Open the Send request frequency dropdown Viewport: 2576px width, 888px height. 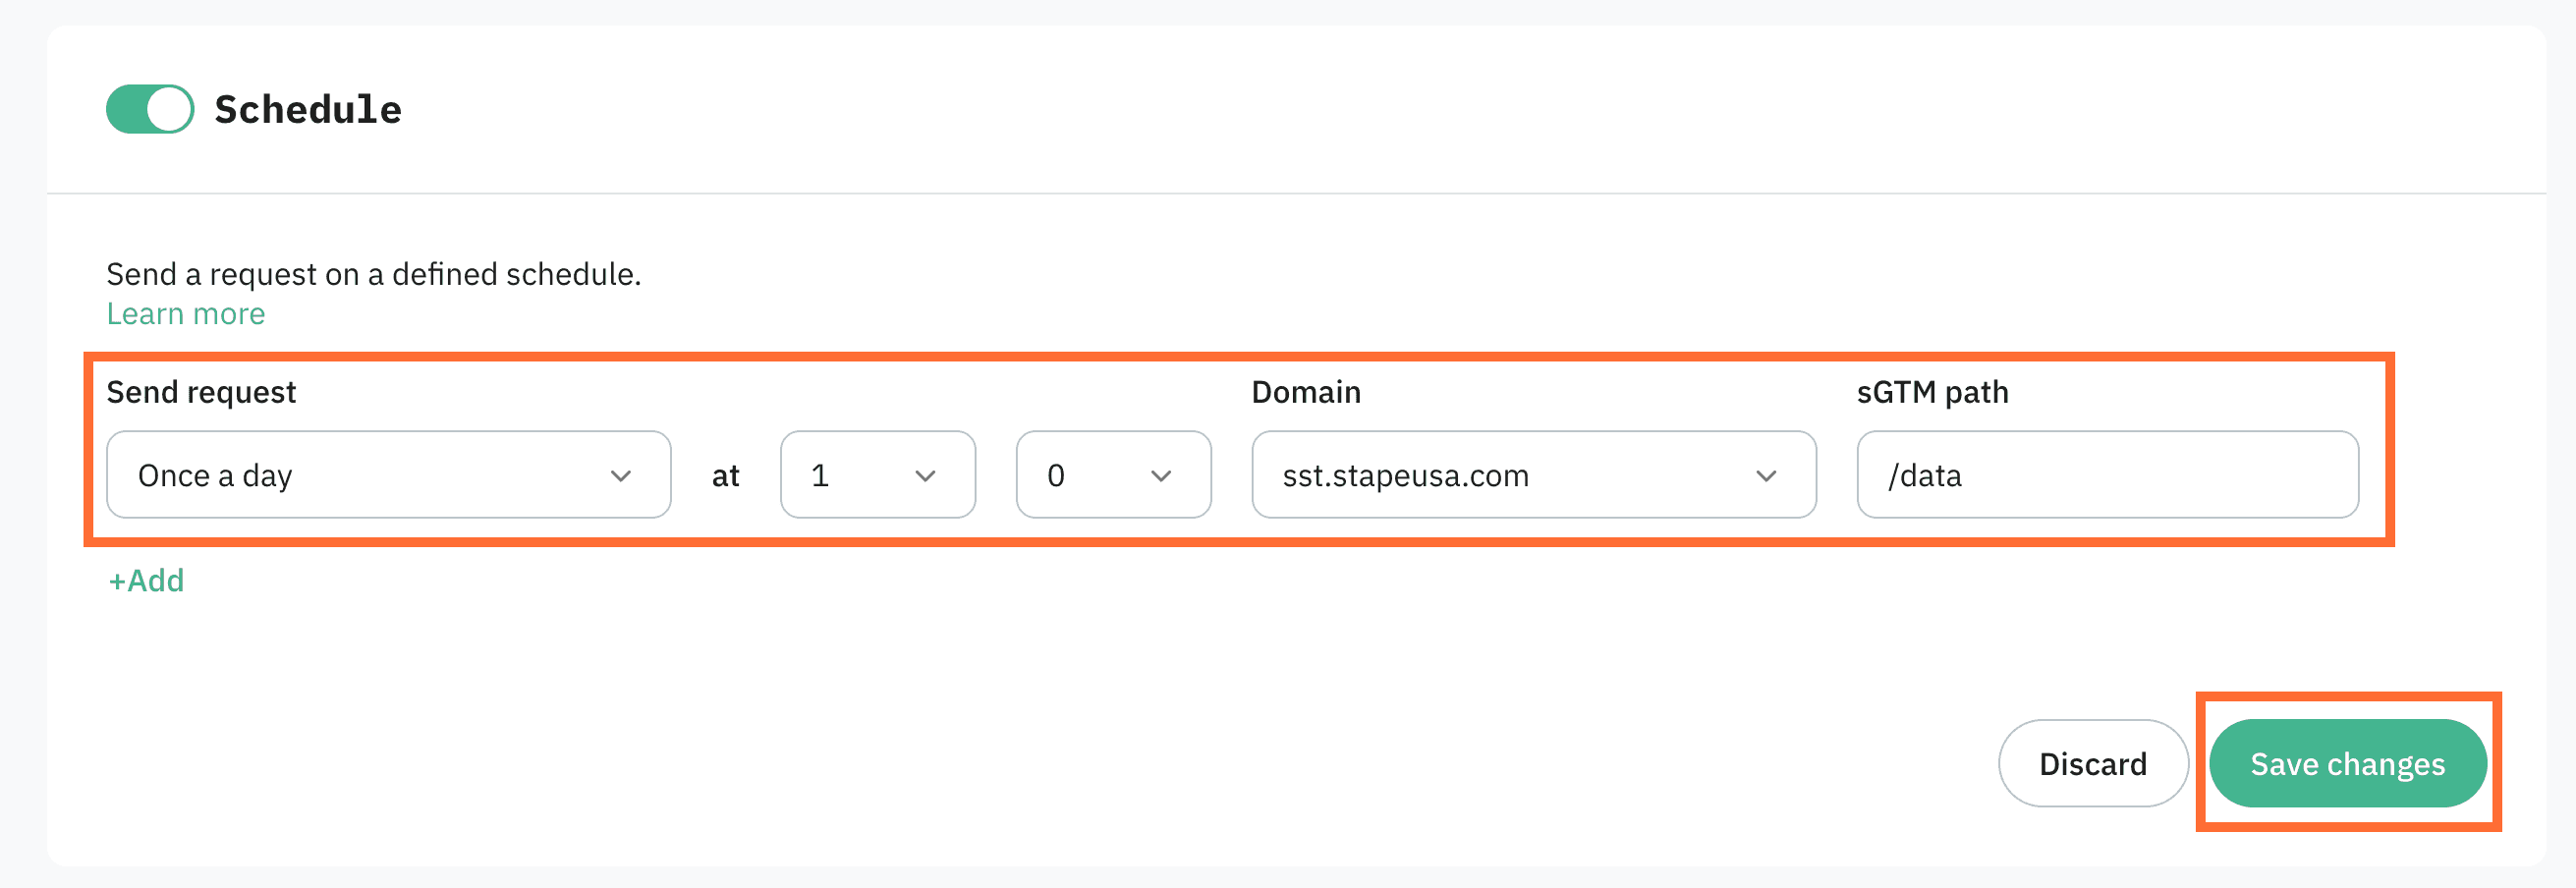point(388,475)
